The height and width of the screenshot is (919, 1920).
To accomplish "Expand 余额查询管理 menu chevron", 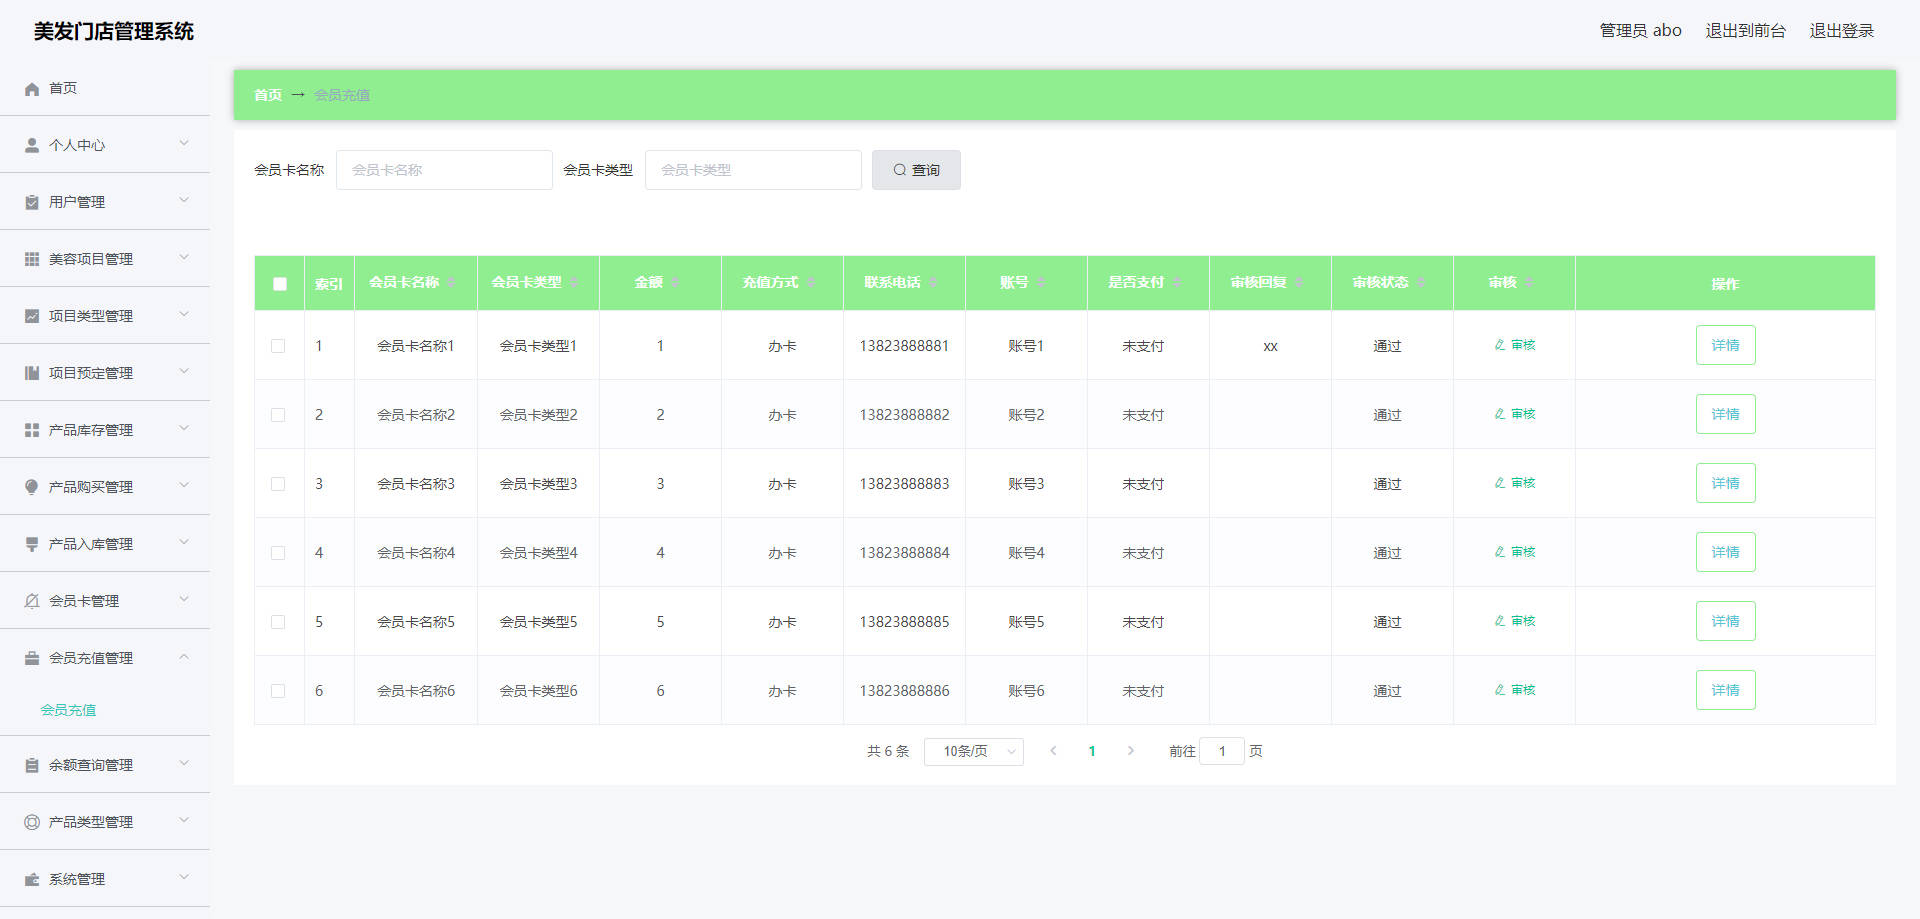I will point(184,763).
